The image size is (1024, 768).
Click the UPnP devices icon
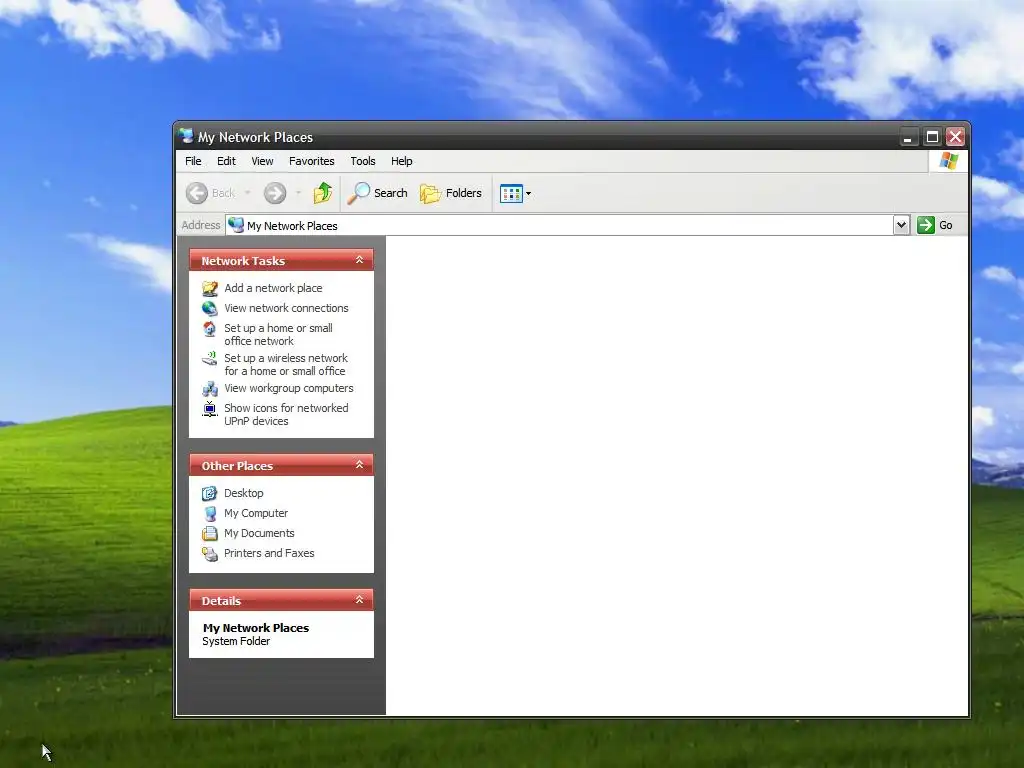click(210, 409)
